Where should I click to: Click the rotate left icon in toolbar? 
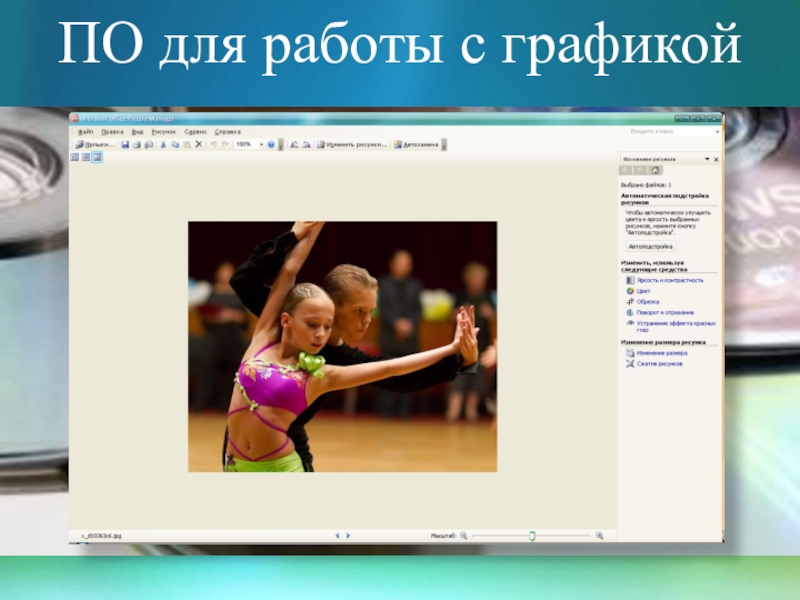(x=294, y=144)
